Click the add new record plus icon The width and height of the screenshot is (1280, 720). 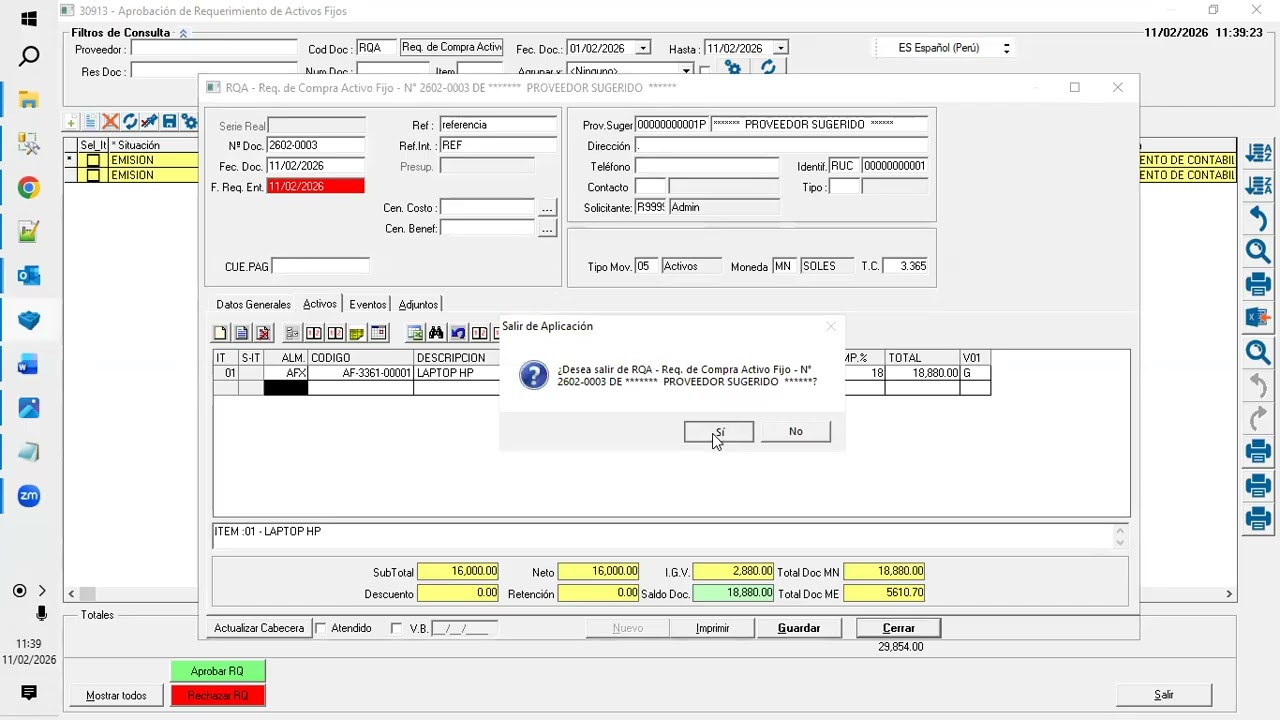tap(72, 122)
